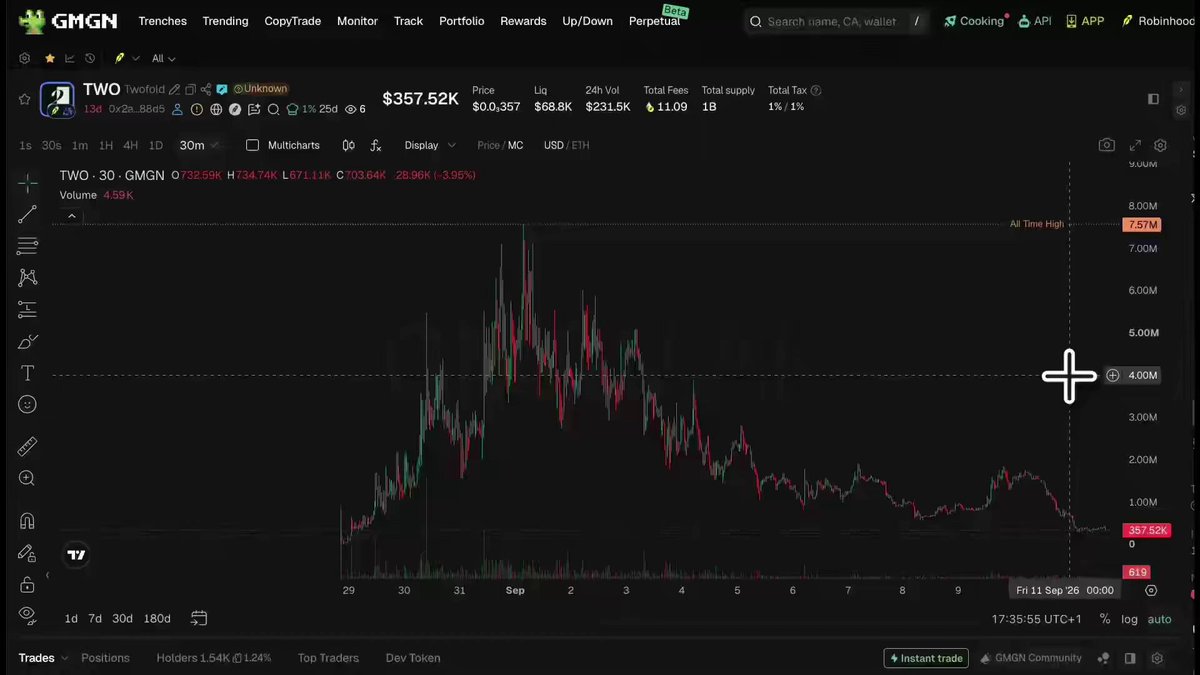Copy contract address 0x2a...88d5
The image size is (1200, 675).
click(x=137, y=109)
